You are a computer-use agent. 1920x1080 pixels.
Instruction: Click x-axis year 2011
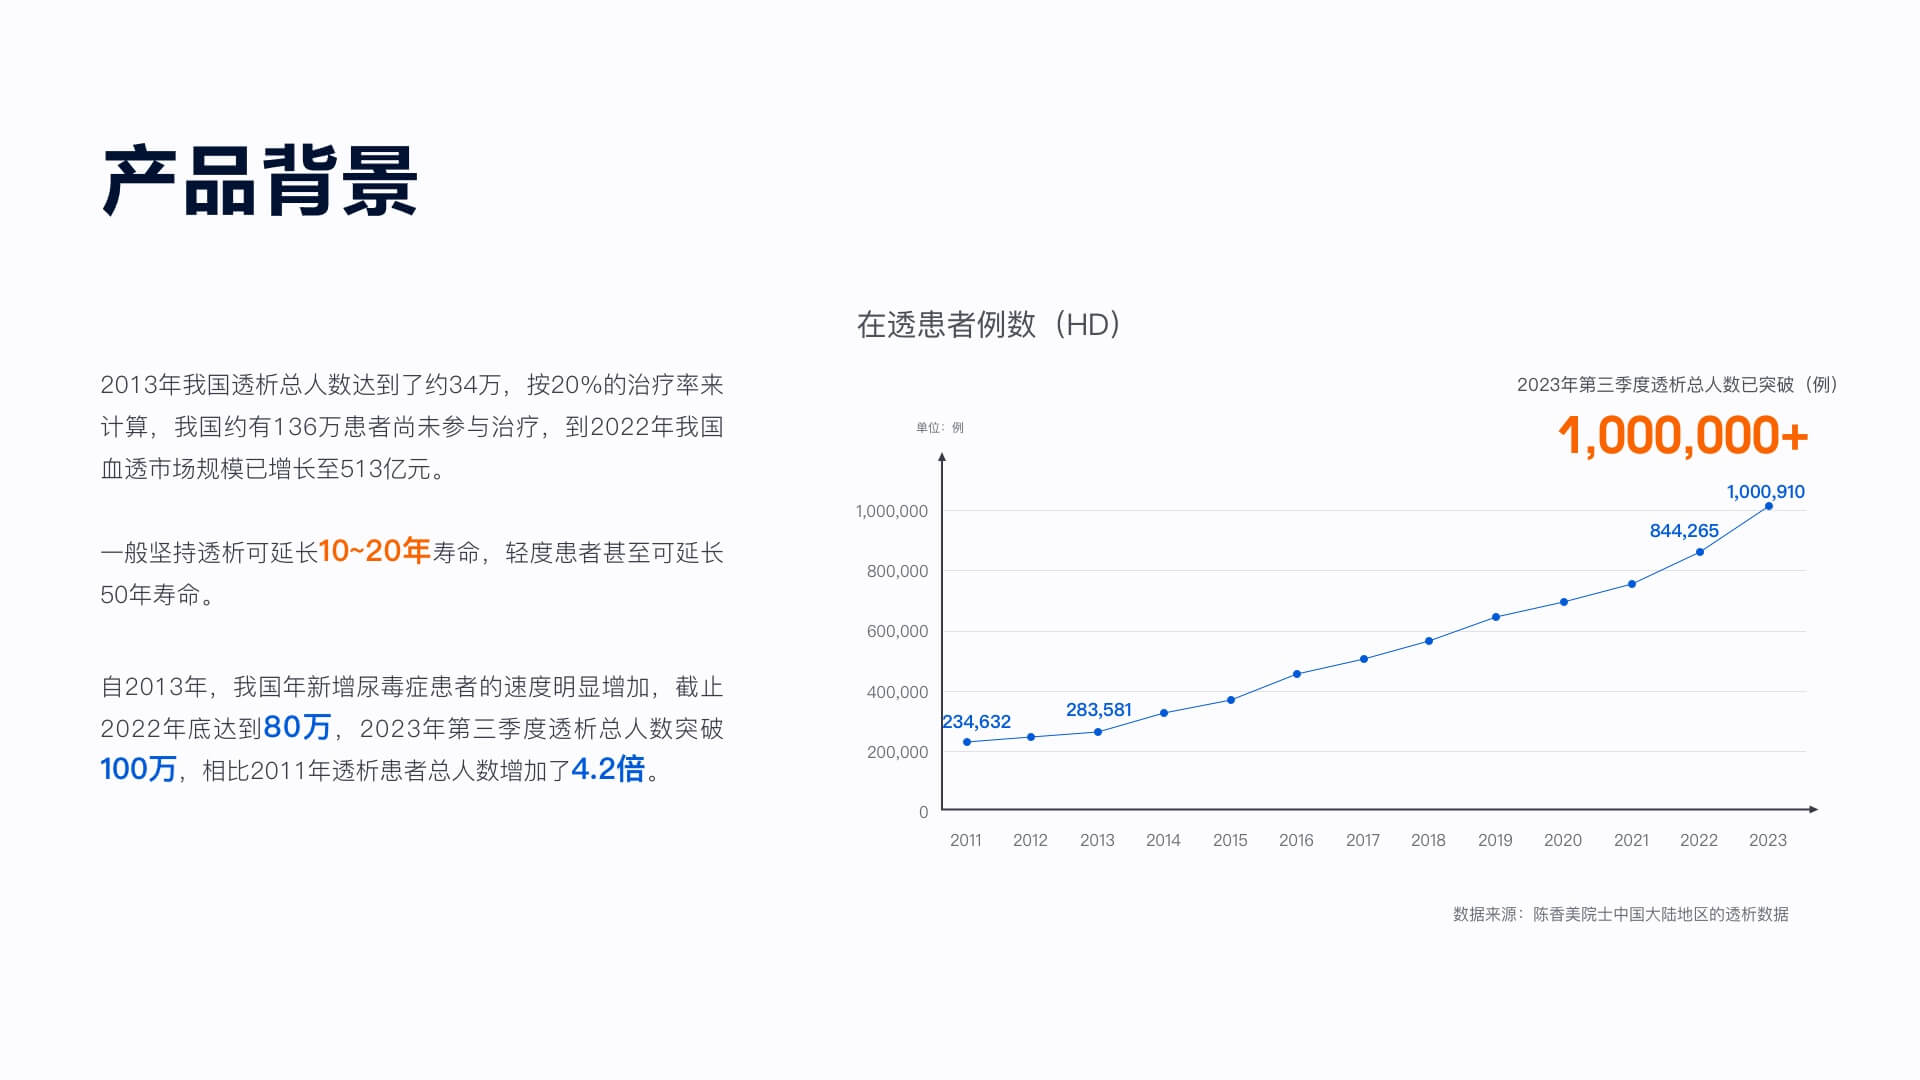pos(966,840)
